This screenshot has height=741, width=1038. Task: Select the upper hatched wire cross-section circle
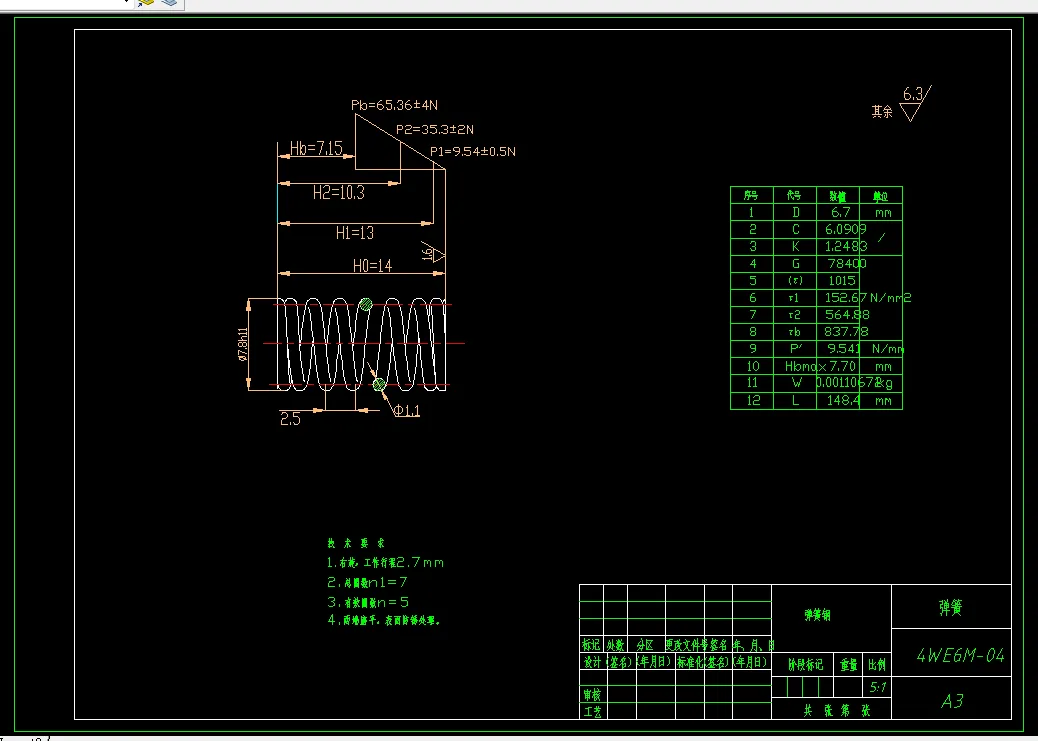[x=366, y=304]
